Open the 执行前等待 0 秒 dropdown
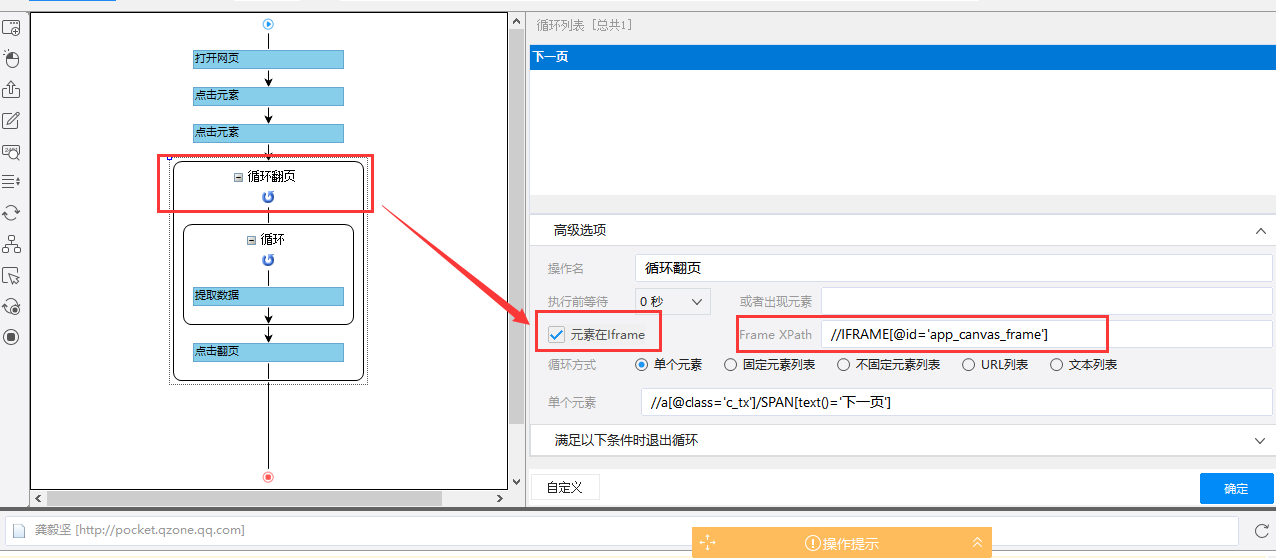 click(672, 301)
